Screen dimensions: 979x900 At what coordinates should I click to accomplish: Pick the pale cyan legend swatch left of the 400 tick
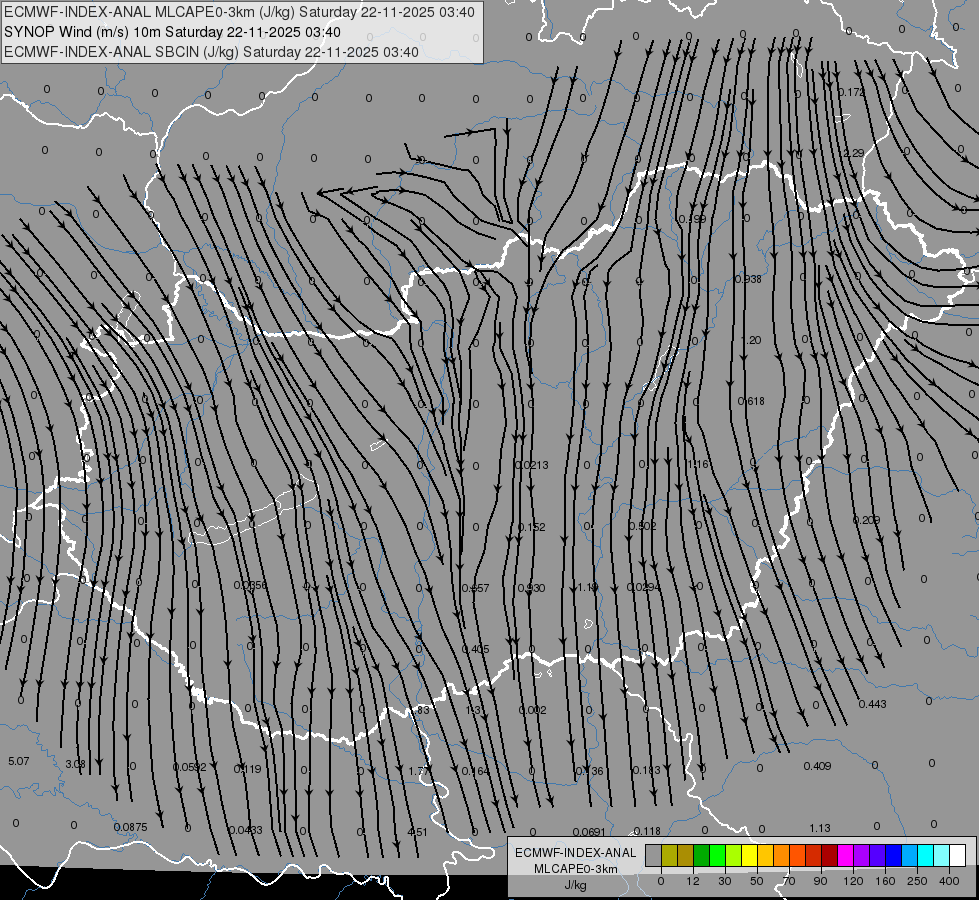(x=942, y=856)
